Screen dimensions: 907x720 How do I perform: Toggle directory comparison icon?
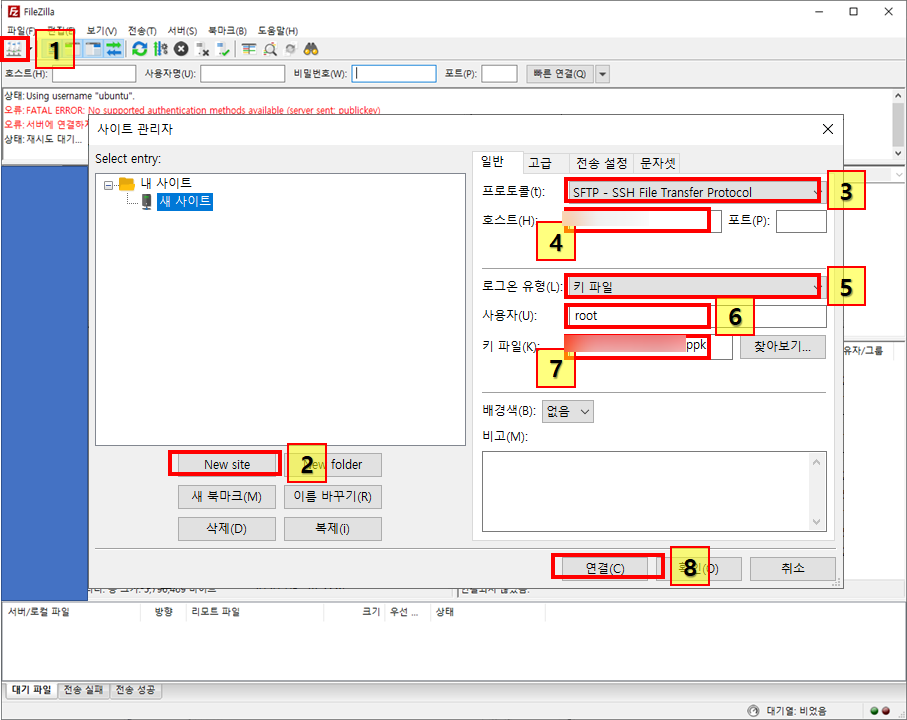point(270,49)
